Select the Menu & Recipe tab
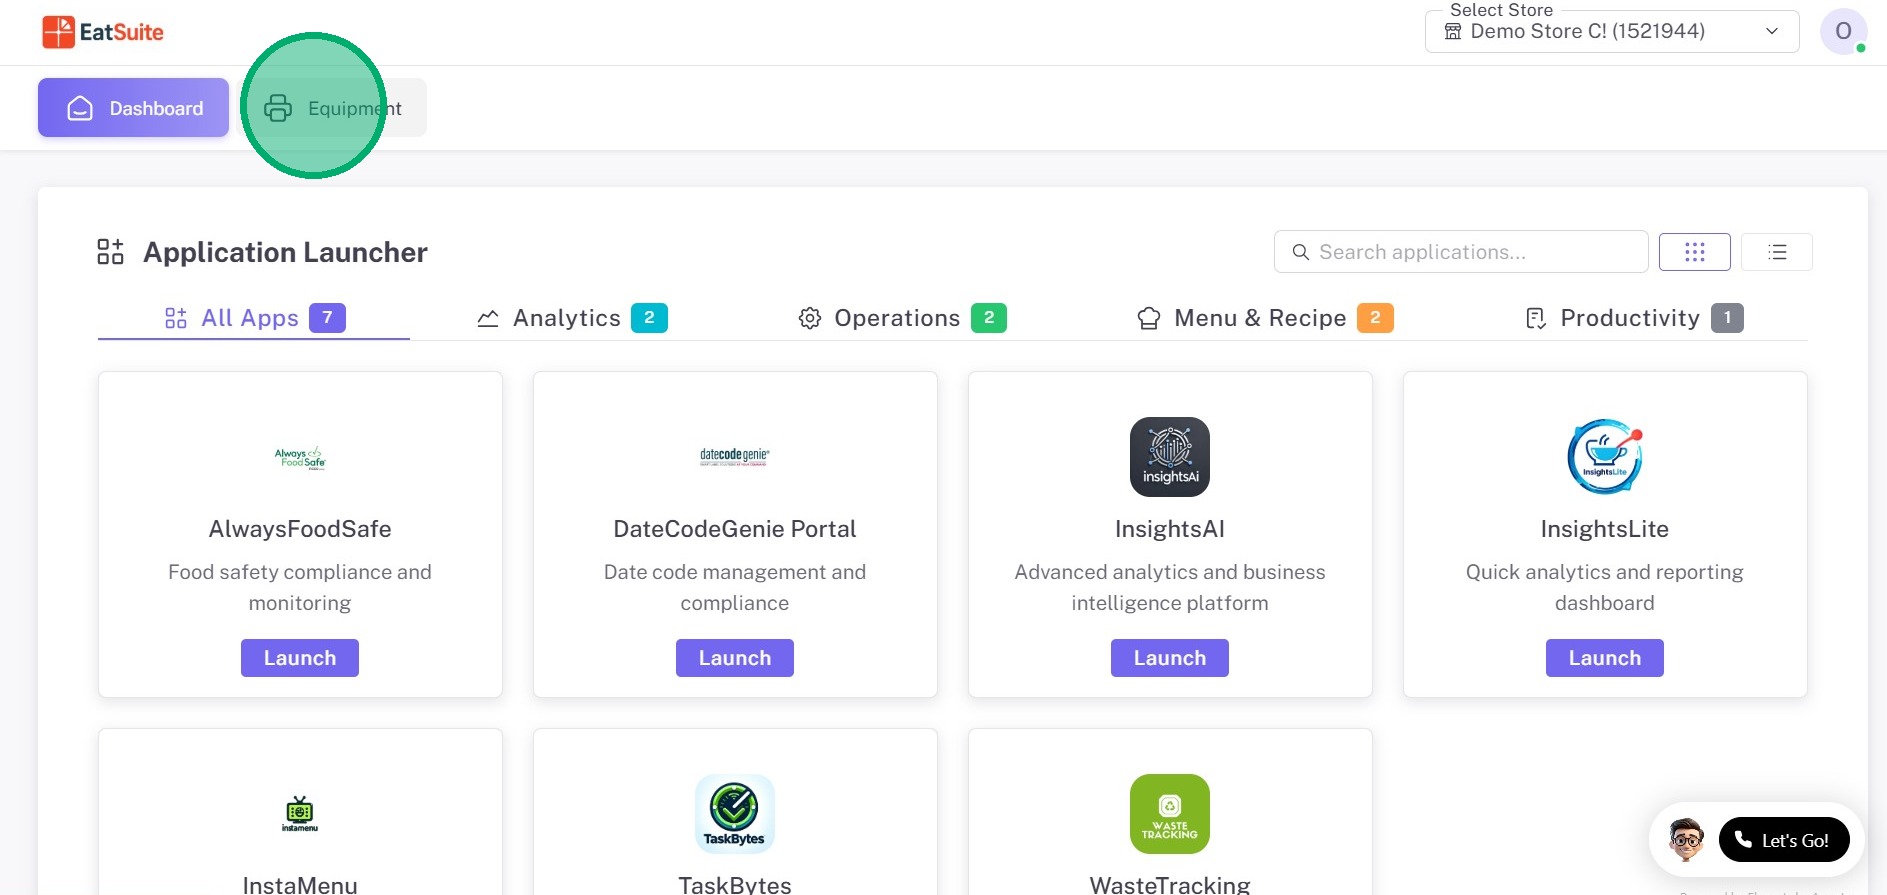Image resolution: width=1887 pixels, height=895 pixels. click(1265, 318)
